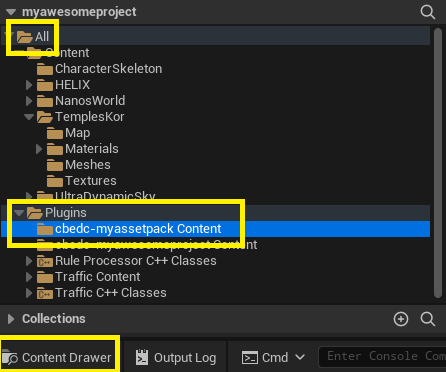Click the Traffic C++ Classes folder icon
This screenshot has width=446, height=372.
[45, 293]
